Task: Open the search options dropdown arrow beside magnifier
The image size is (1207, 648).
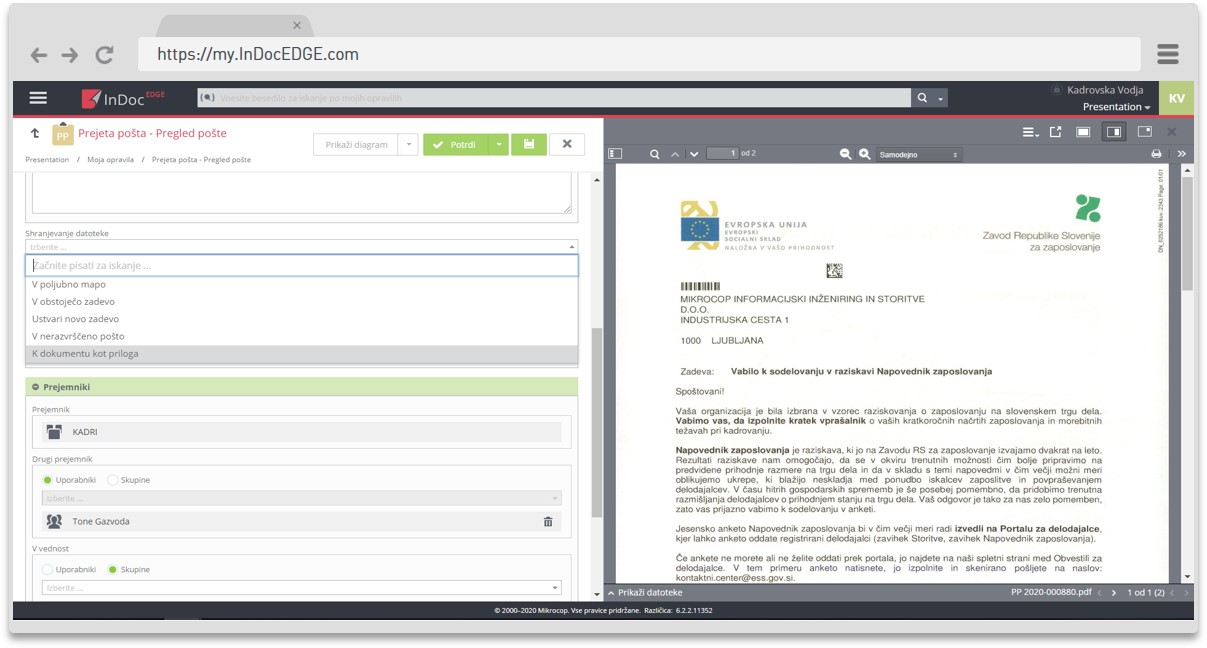Action: coord(940,98)
